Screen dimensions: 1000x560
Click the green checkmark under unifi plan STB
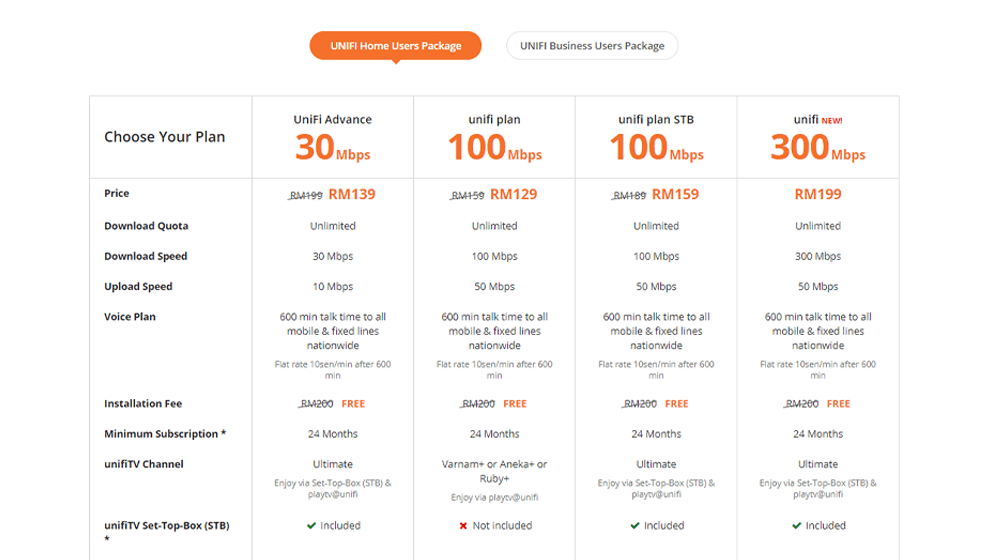[x=635, y=526]
